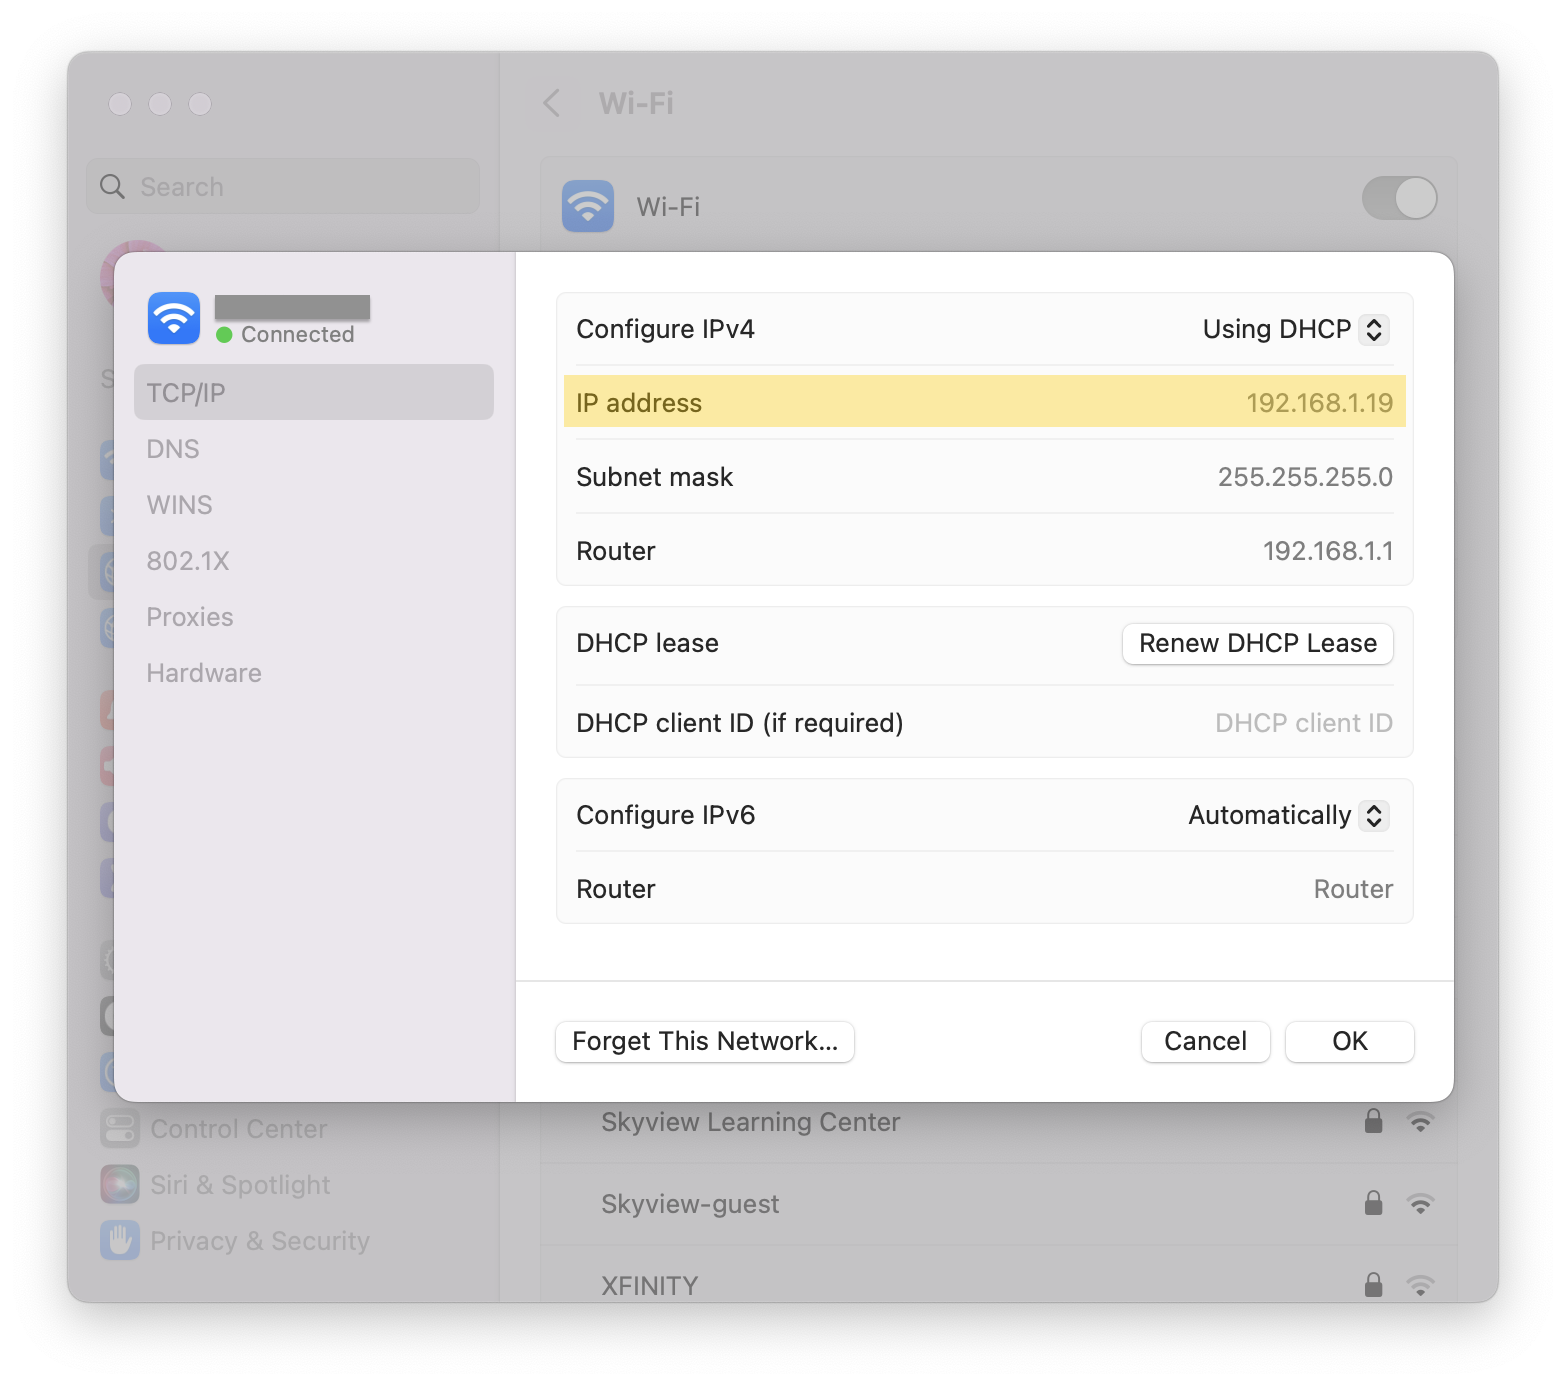Confirm with the OK button
This screenshot has width=1566, height=1386.
pos(1349,1041)
